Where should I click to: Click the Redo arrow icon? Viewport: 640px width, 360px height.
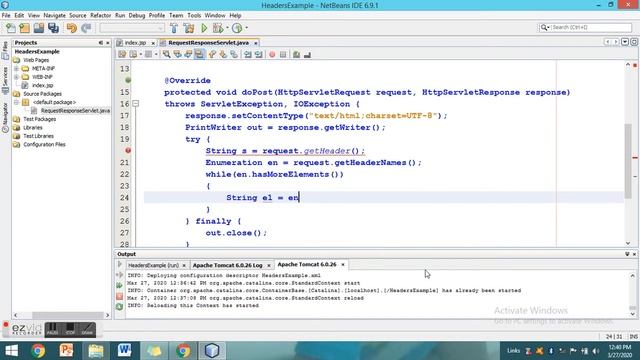pos(86,28)
